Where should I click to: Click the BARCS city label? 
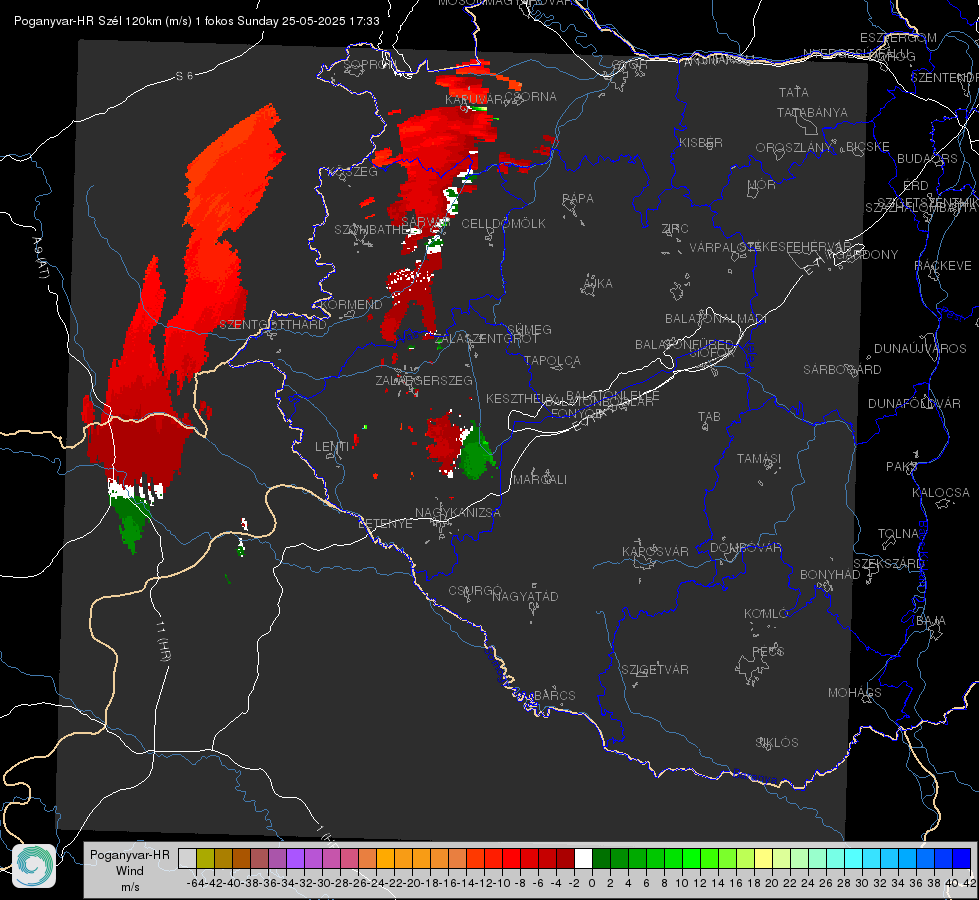(x=554, y=695)
